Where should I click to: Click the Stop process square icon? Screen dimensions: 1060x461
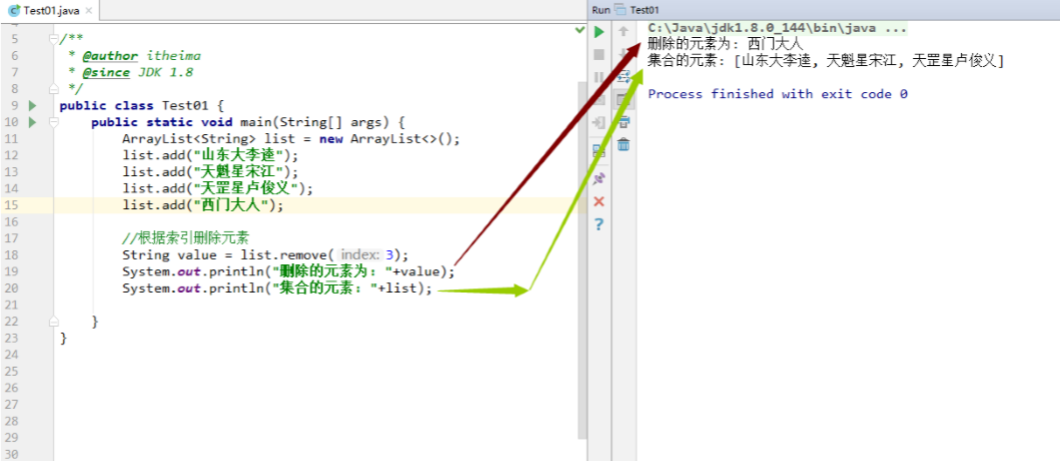[599, 54]
